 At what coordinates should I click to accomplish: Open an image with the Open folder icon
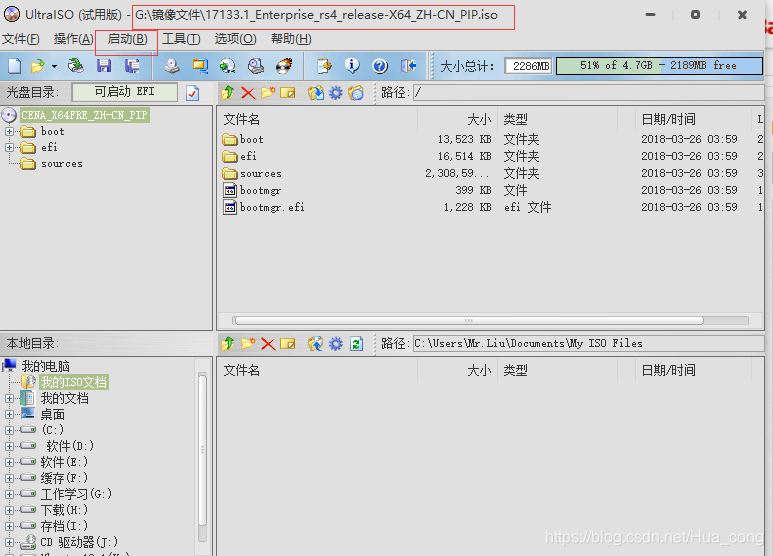click(37, 66)
